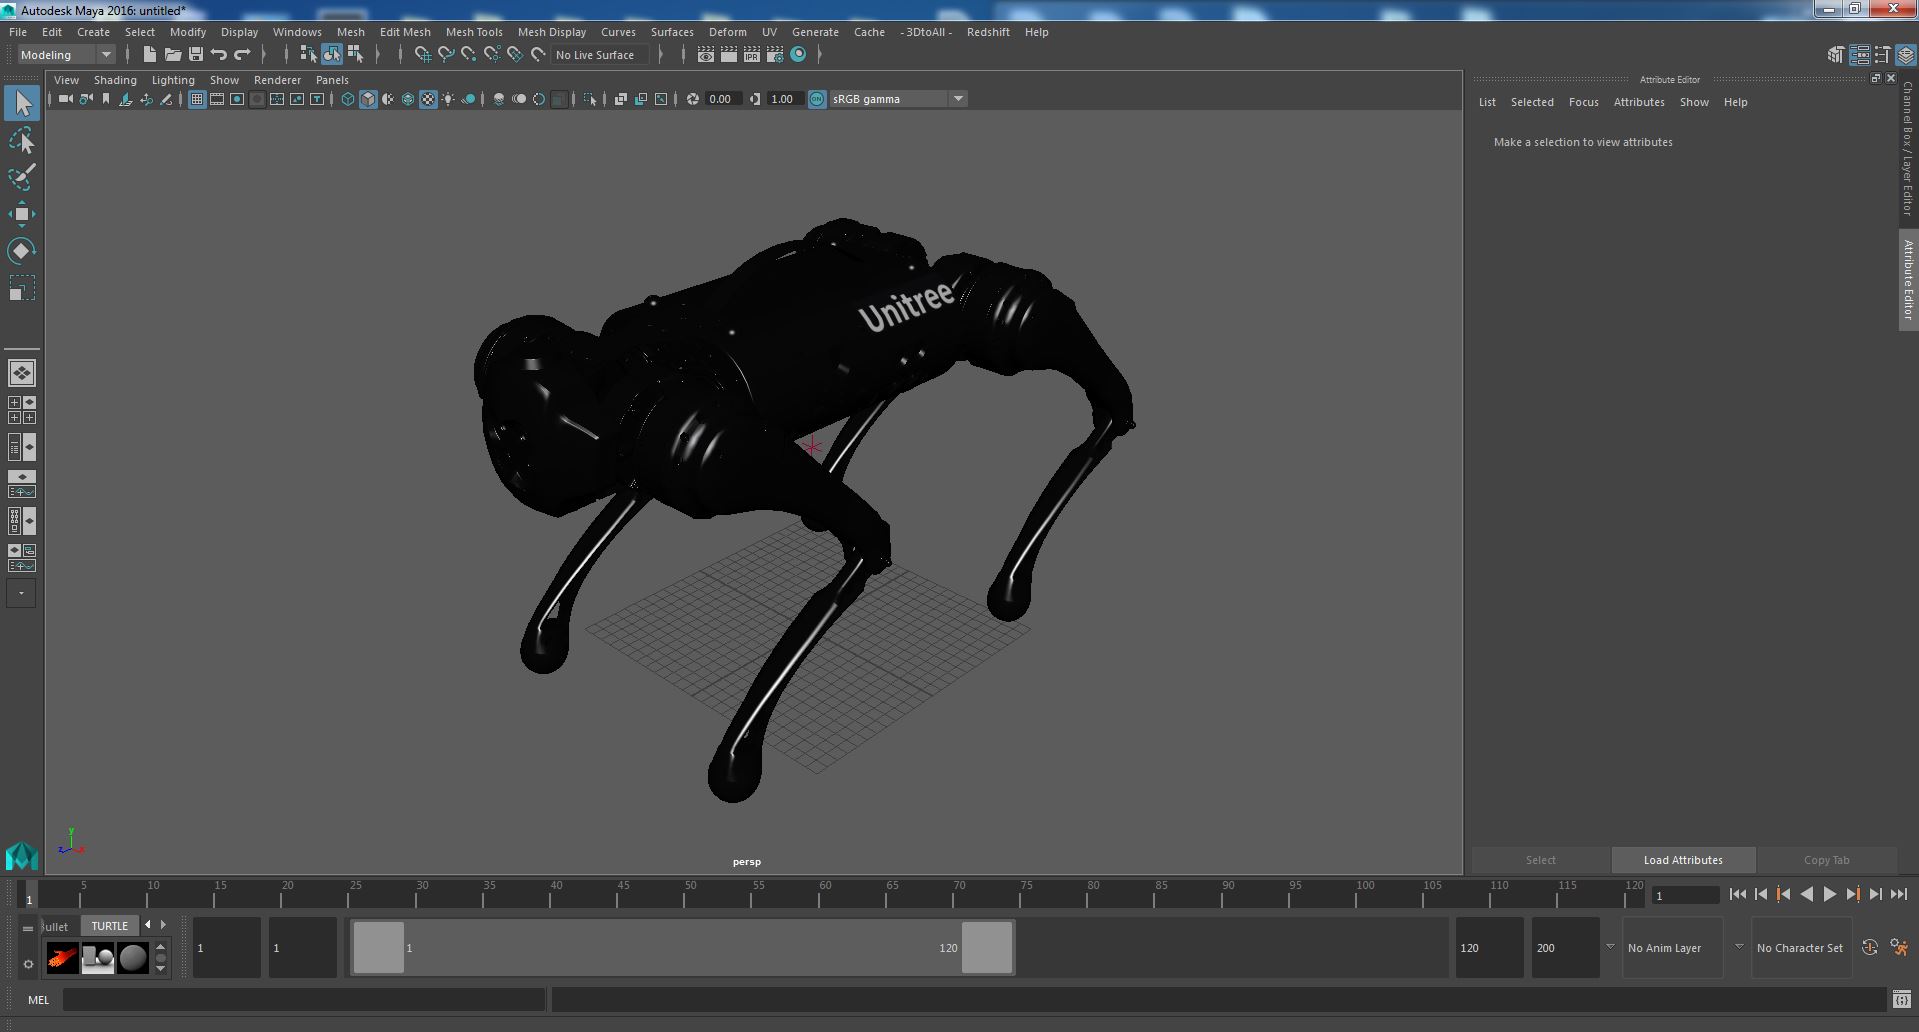Go to end of playback range

tap(1898, 895)
